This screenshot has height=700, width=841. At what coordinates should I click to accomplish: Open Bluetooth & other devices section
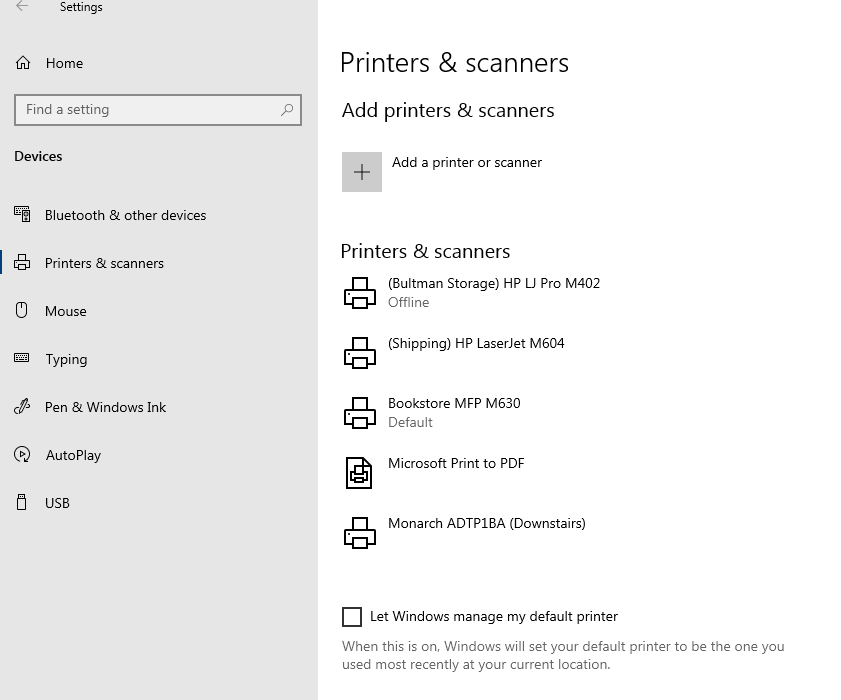(x=125, y=215)
